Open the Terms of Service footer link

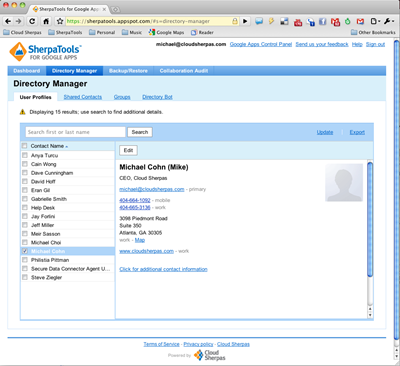[161, 344]
